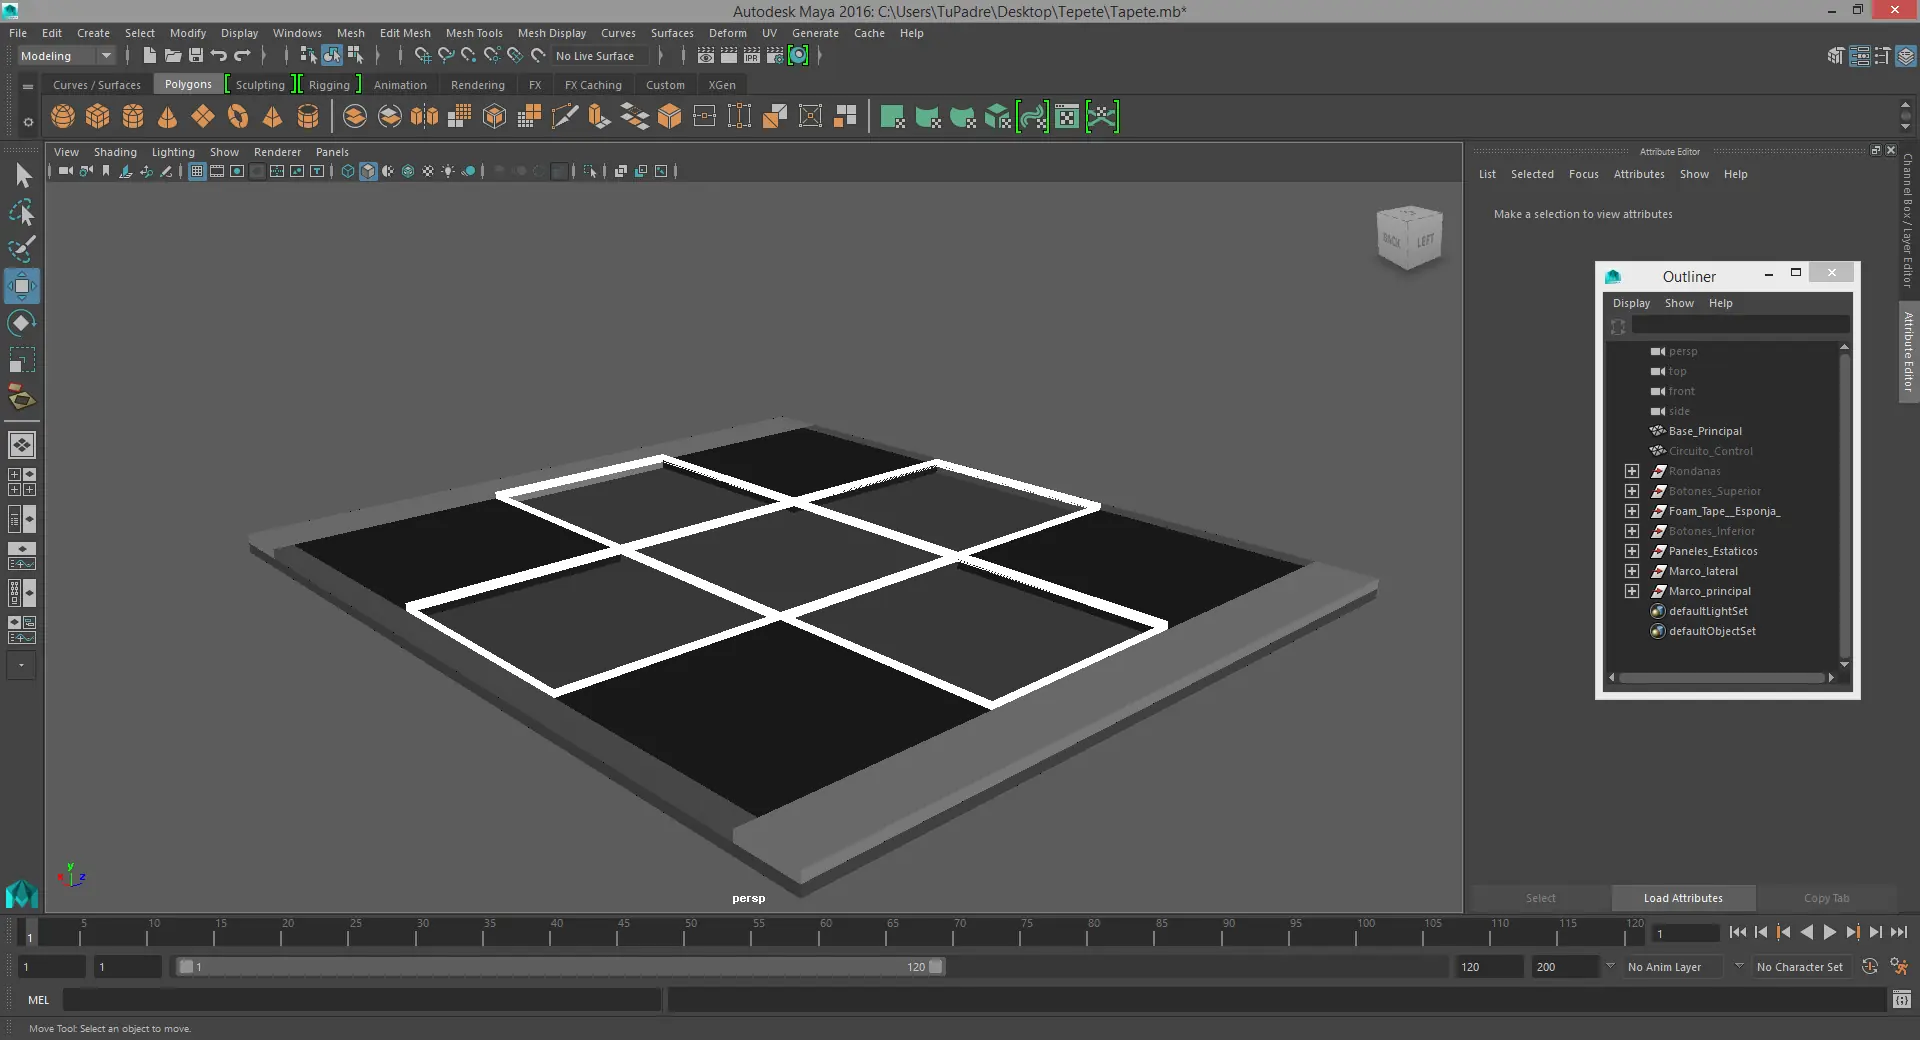Image resolution: width=1920 pixels, height=1040 pixels.
Task: Create a polygon torus from the shelf
Action: [238, 117]
